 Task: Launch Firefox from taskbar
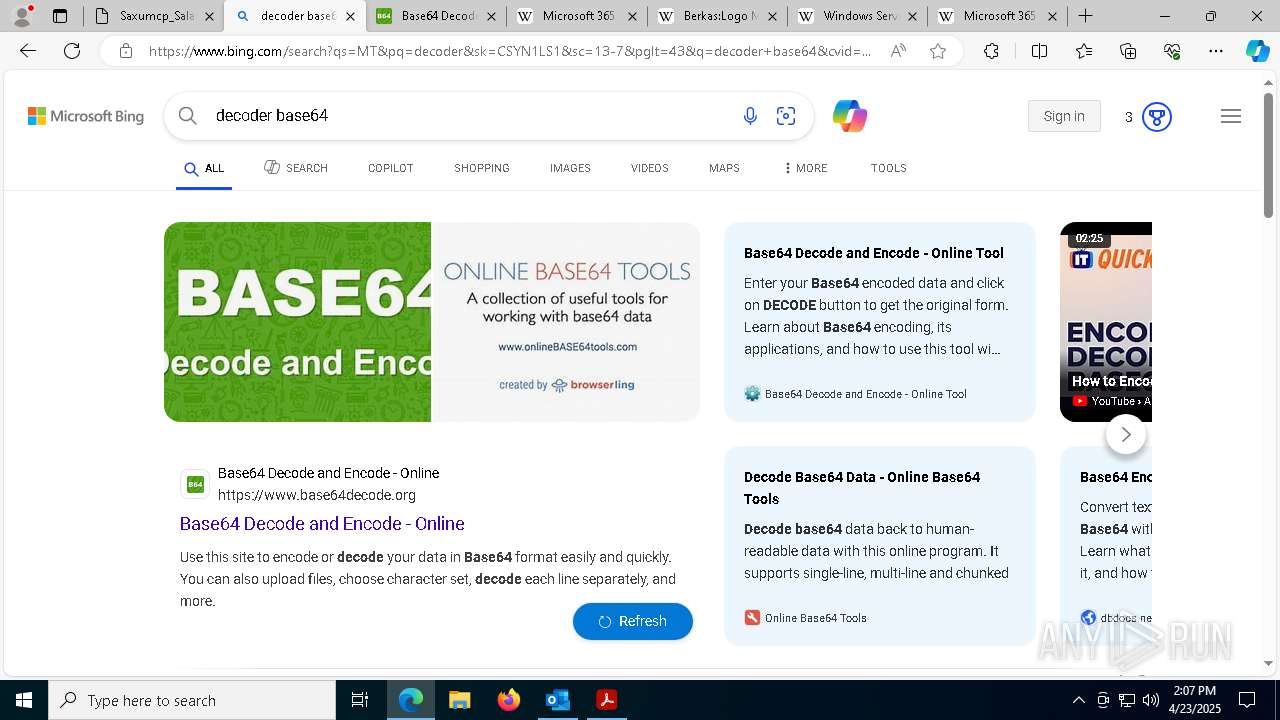coord(508,700)
